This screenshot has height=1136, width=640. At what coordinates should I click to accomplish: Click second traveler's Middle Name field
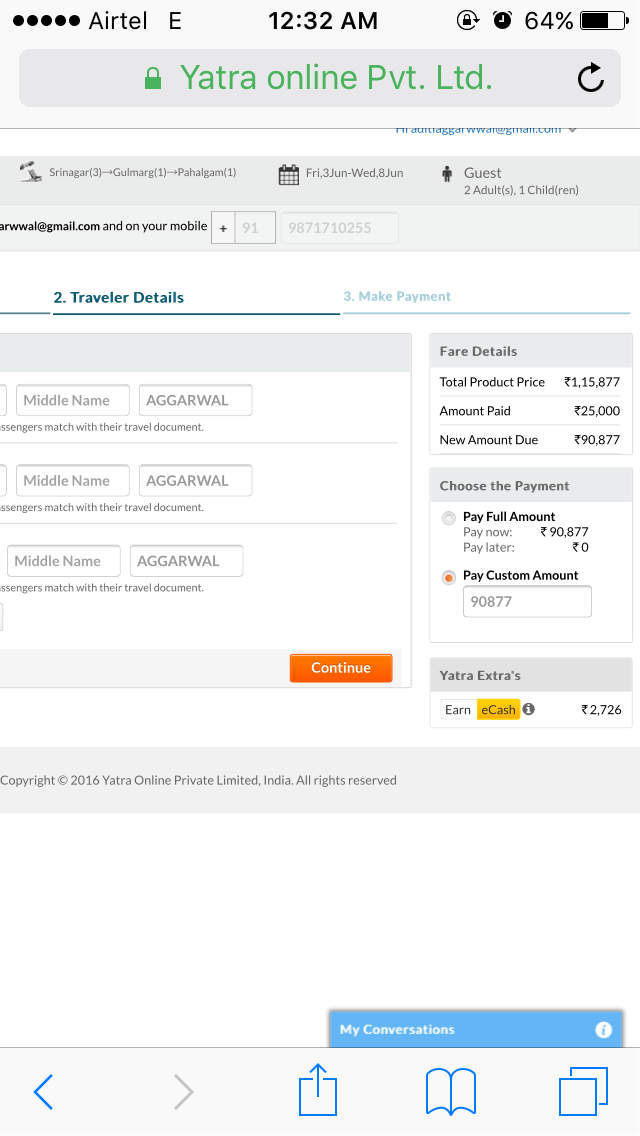pos(72,480)
